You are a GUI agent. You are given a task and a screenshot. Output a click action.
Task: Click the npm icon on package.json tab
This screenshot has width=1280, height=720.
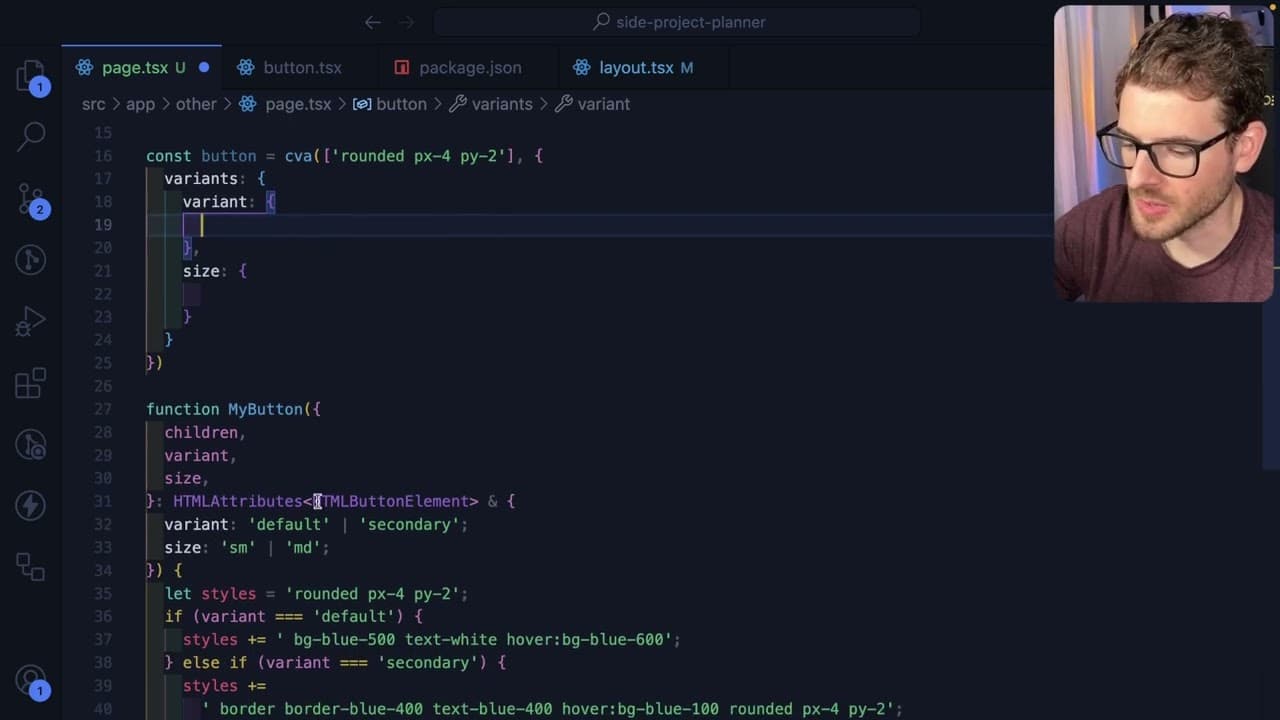coord(402,68)
